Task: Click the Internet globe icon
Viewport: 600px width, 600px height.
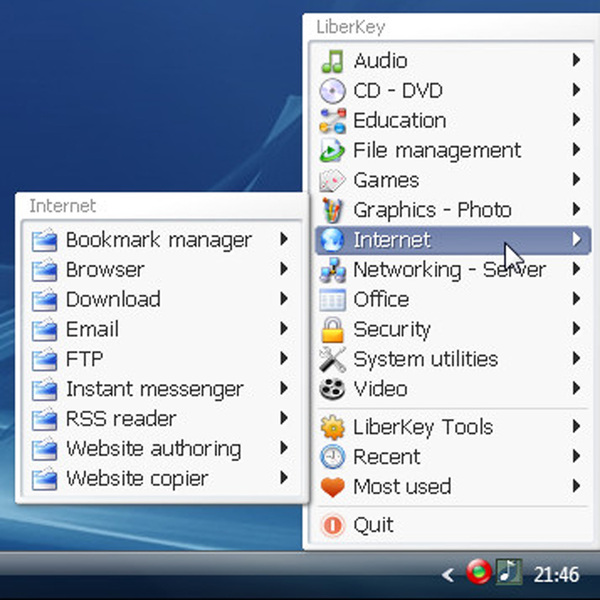Action: (x=332, y=240)
